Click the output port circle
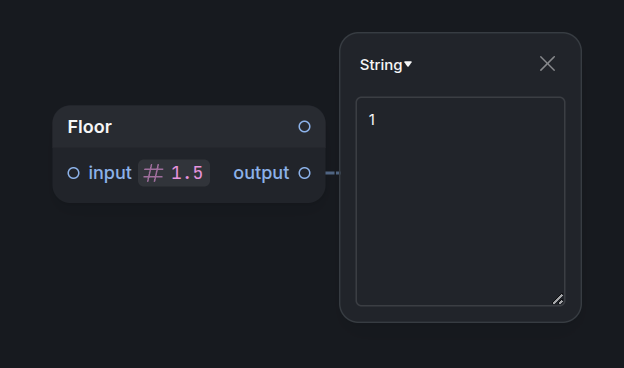This screenshot has height=368, width=624. click(x=304, y=173)
